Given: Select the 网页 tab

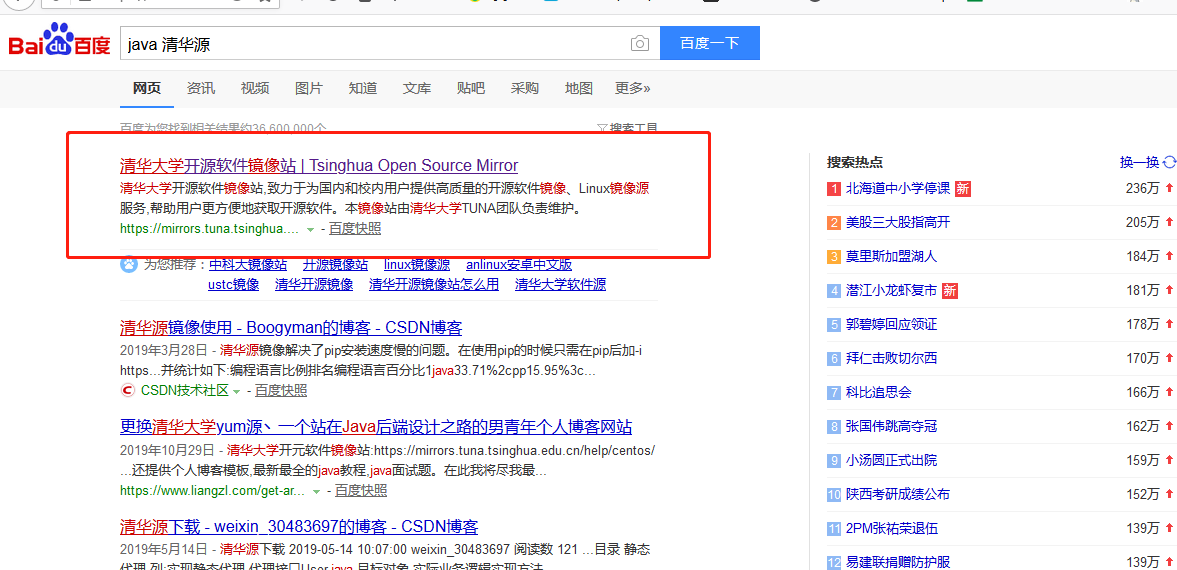Looking at the screenshot, I should coord(147,89).
